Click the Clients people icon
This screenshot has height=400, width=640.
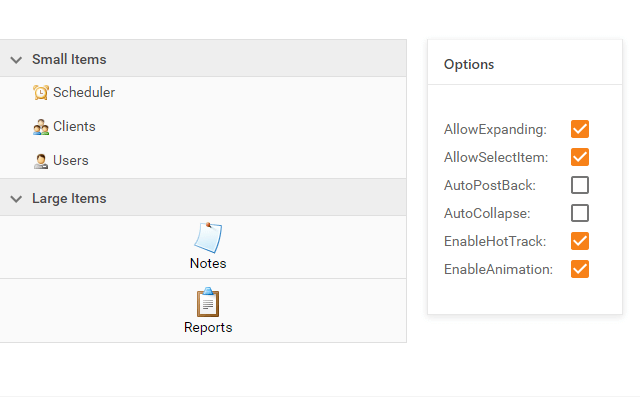pyautogui.click(x=41, y=127)
